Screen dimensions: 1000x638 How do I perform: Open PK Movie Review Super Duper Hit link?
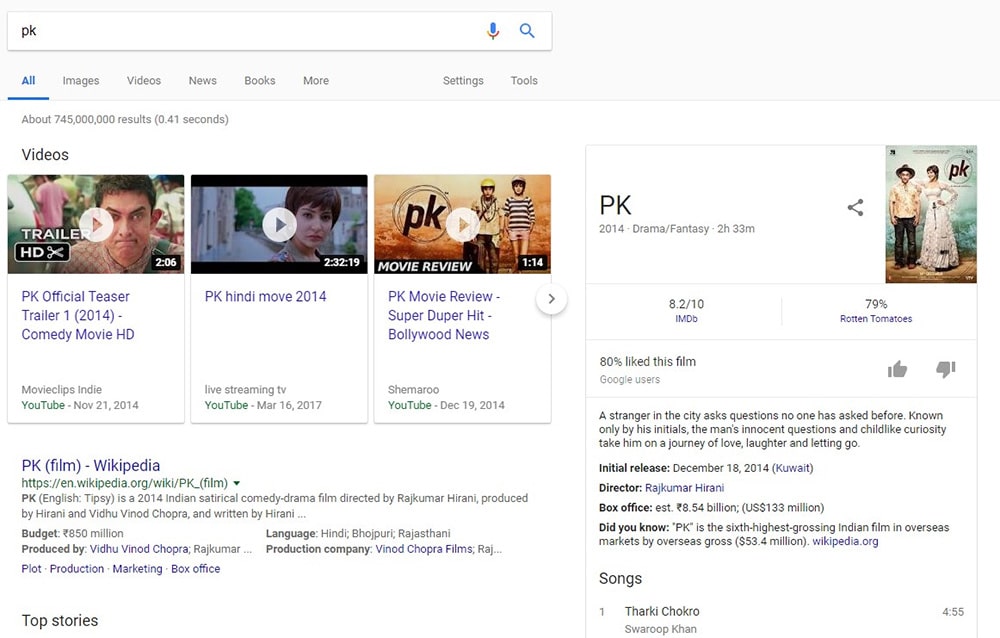[444, 315]
